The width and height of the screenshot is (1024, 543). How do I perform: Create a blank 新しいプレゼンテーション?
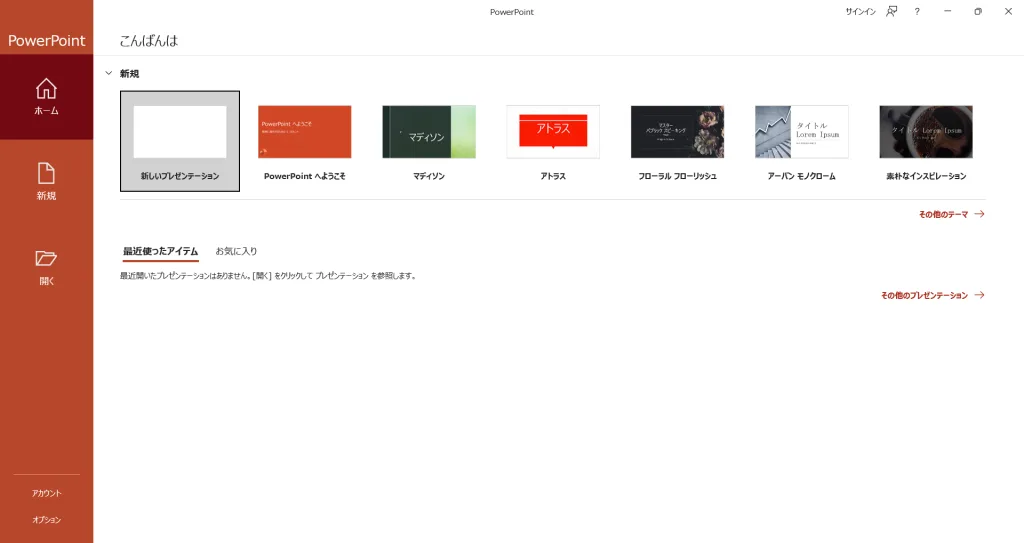180,133
